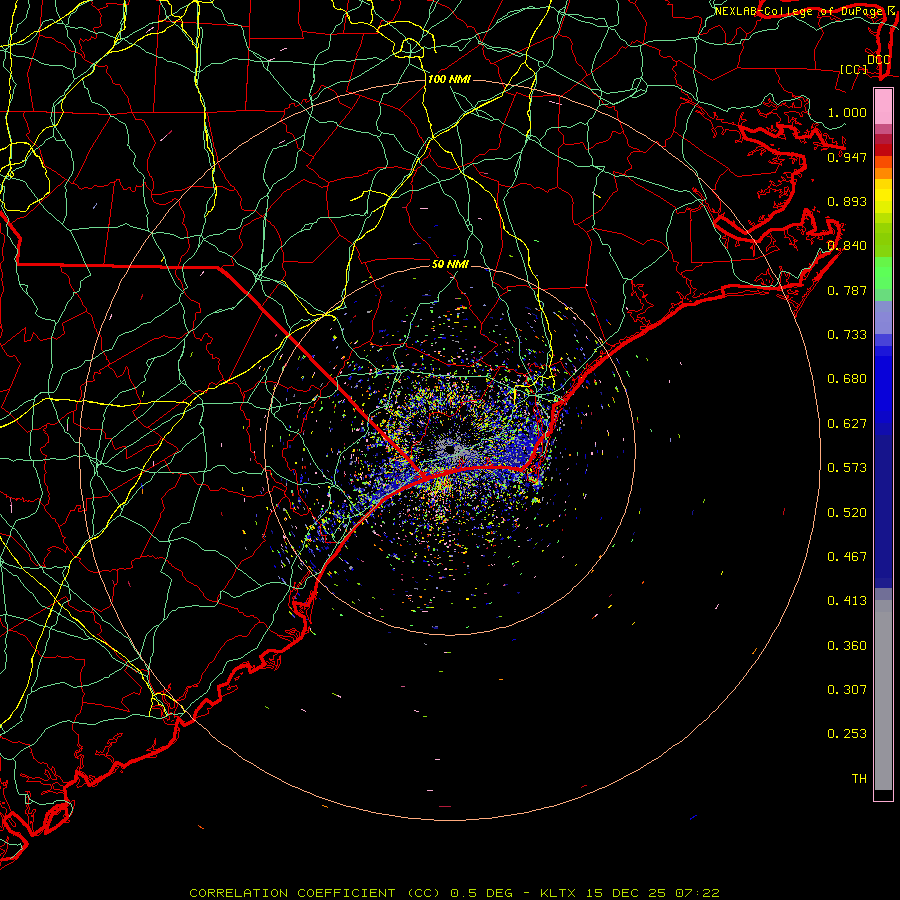The height and width of the screenshot is (900, 900).
Task: Click the 0.680 scale value
Action: (847, 379)
